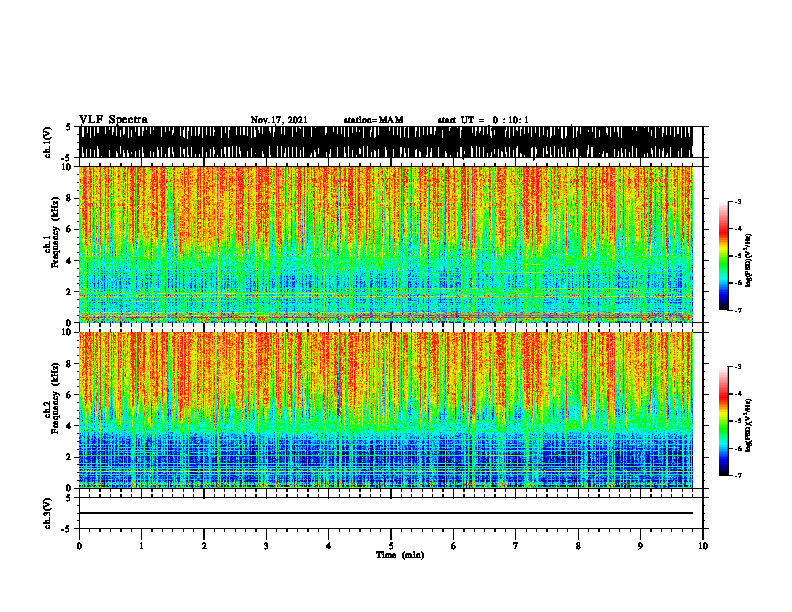
Task: Click time axis tick label "2"
Action: tap(204, 546)
